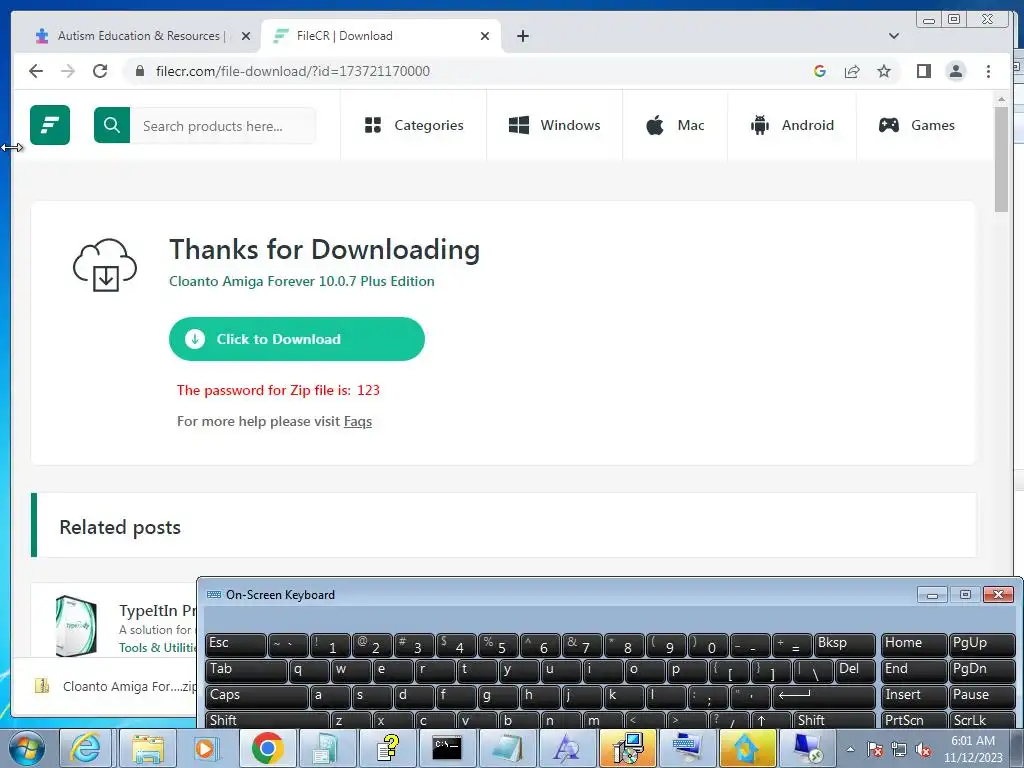This screenshot has width=1024, height=768.
Task: Click the TypeItIn product box thumbnail
Action: 76,626
